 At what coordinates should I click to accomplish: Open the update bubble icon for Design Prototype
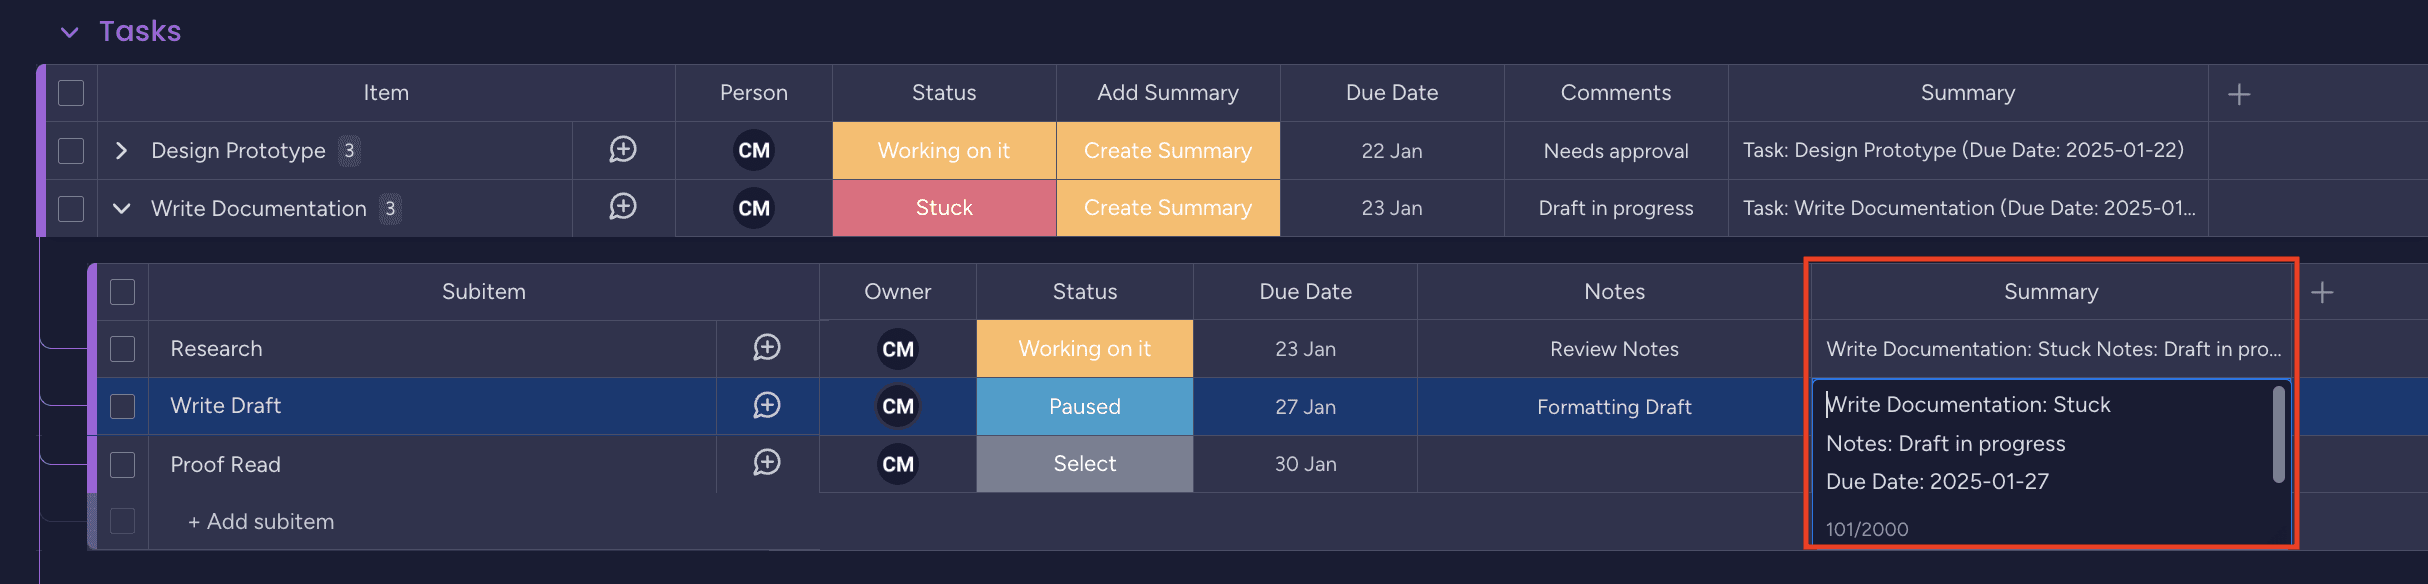tap(623, 150)
